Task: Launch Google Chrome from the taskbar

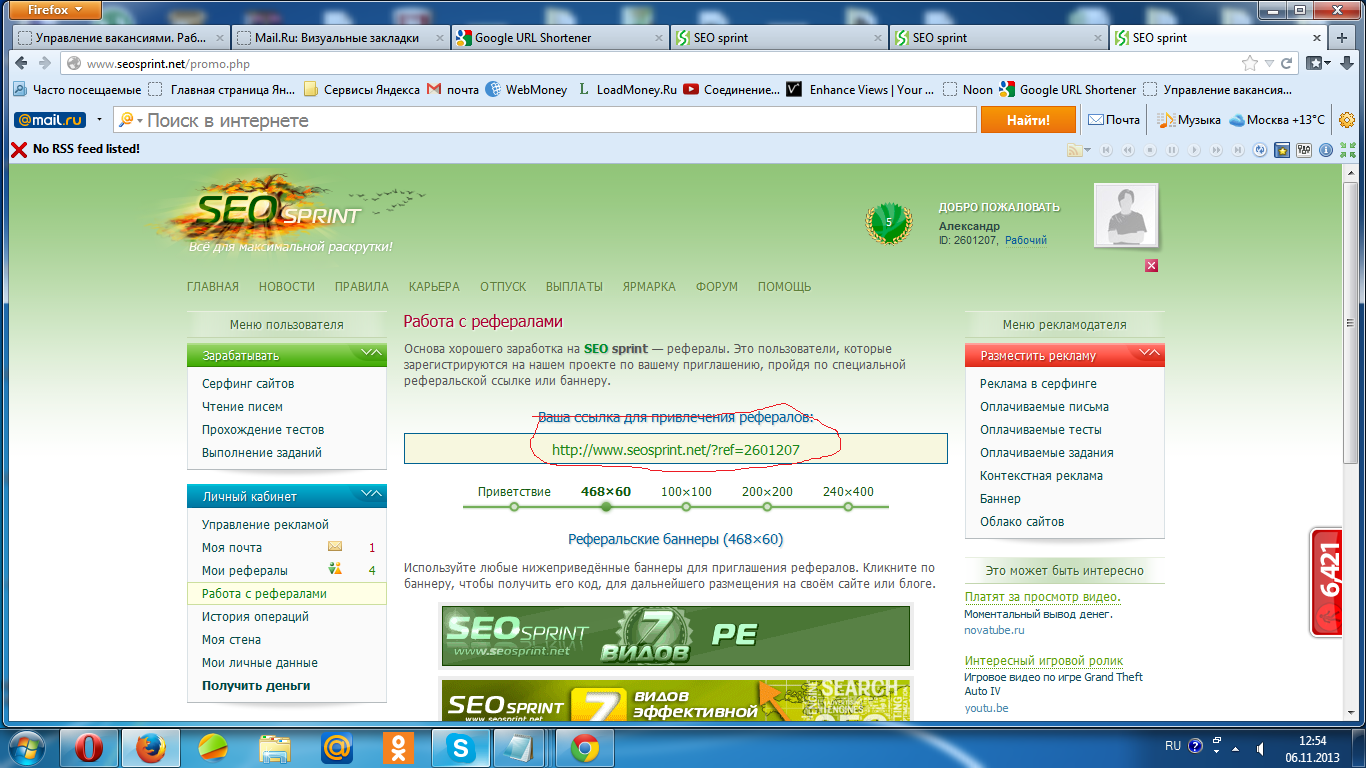Action: tap(585, 748)
